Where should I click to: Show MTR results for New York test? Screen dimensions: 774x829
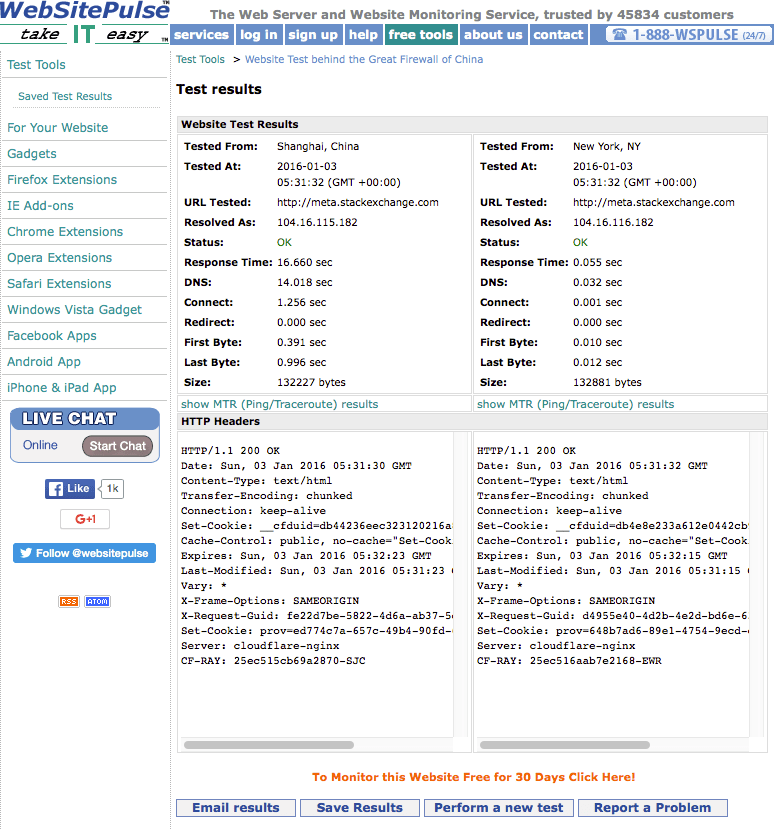[576, 404]
